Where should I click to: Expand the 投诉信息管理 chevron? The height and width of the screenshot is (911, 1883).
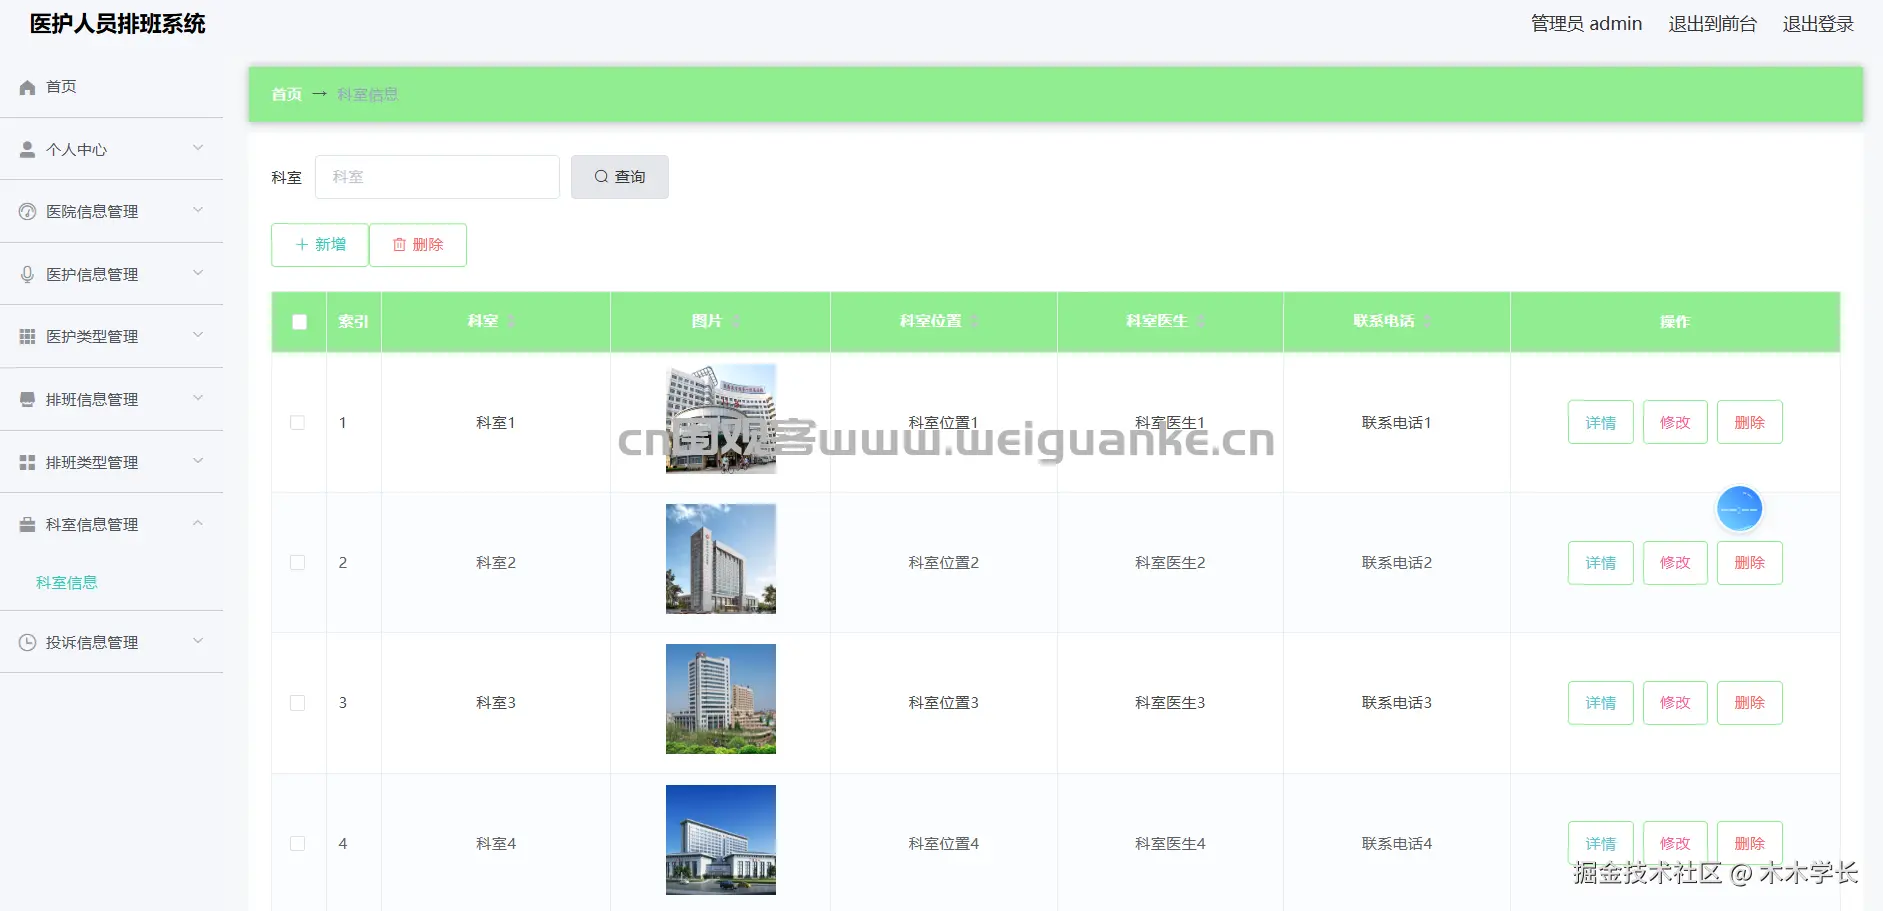click(198, 641)
